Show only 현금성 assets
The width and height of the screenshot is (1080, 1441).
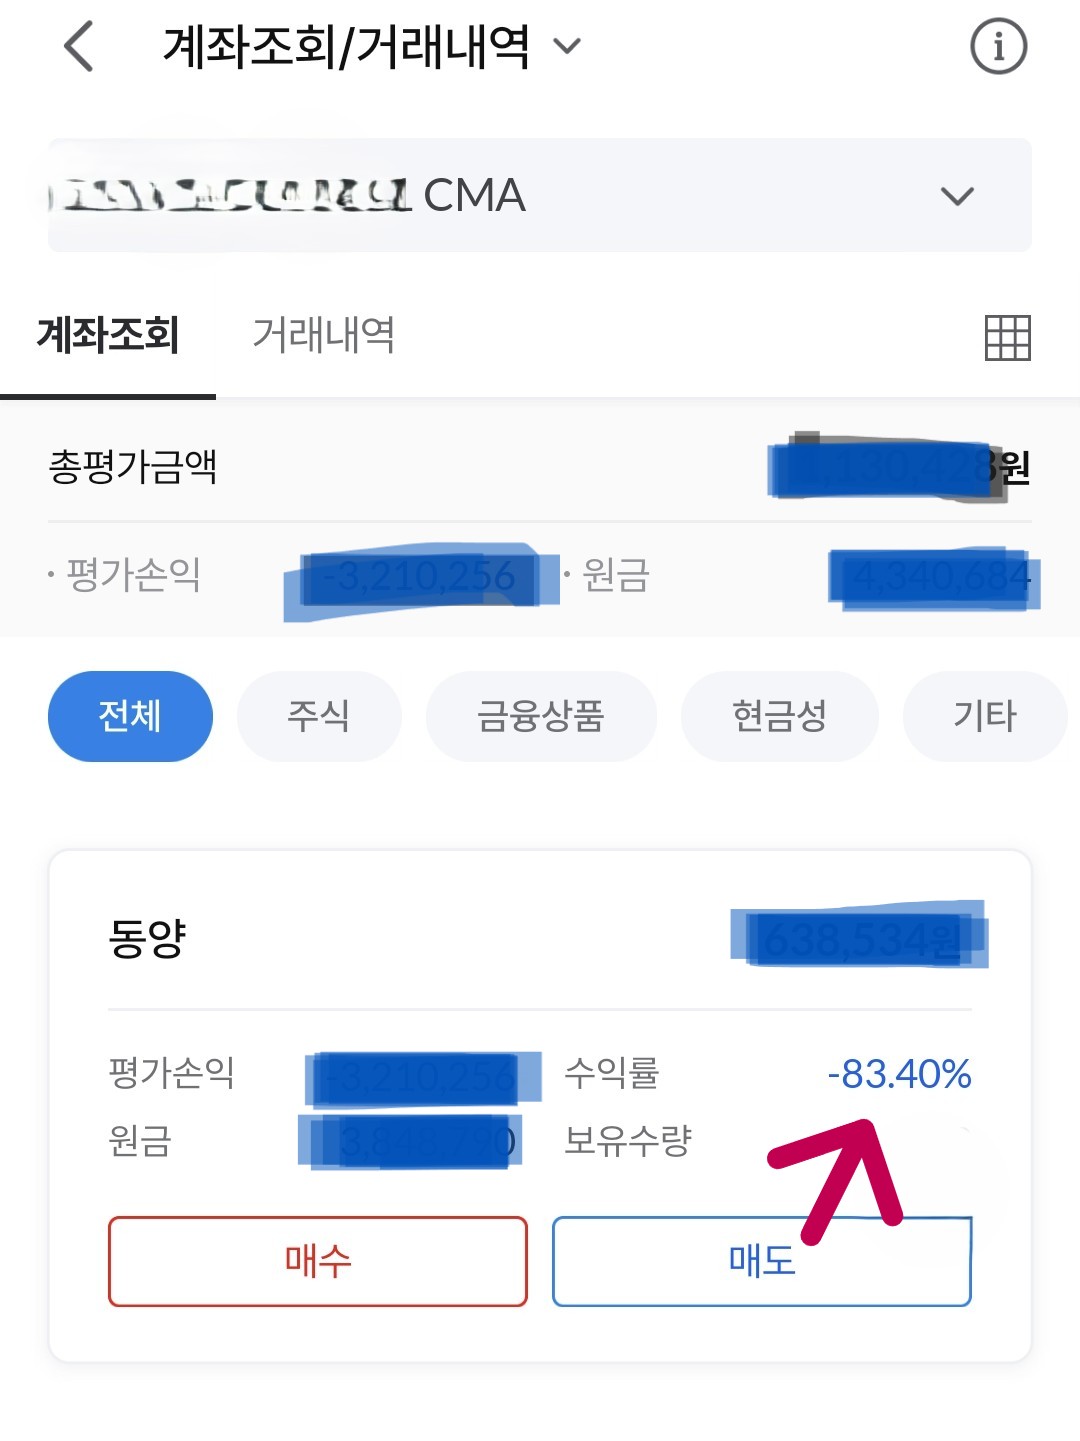point(780,716)
